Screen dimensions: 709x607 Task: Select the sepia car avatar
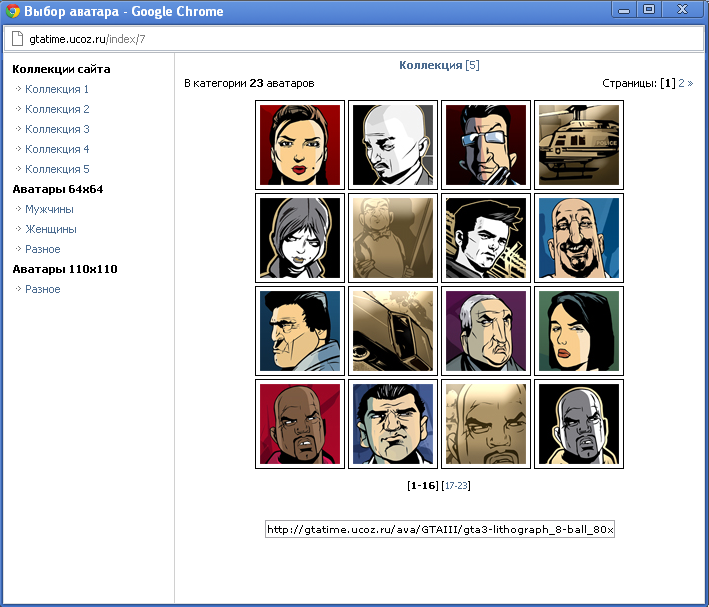click(x=393, y=331)
